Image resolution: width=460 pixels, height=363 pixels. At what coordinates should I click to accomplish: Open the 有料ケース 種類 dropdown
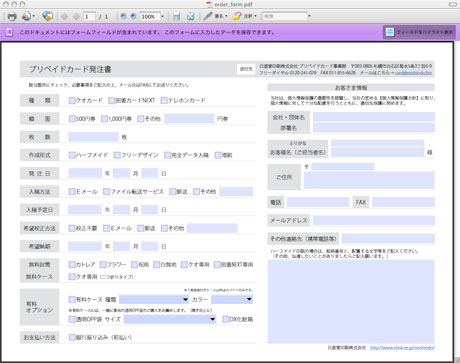tap(154, 299)
